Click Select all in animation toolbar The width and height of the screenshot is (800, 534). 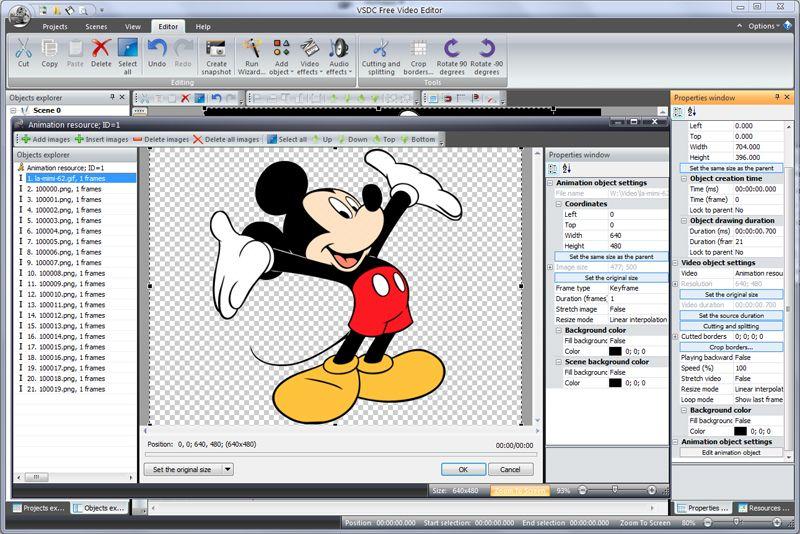click(x=287, y=139)
